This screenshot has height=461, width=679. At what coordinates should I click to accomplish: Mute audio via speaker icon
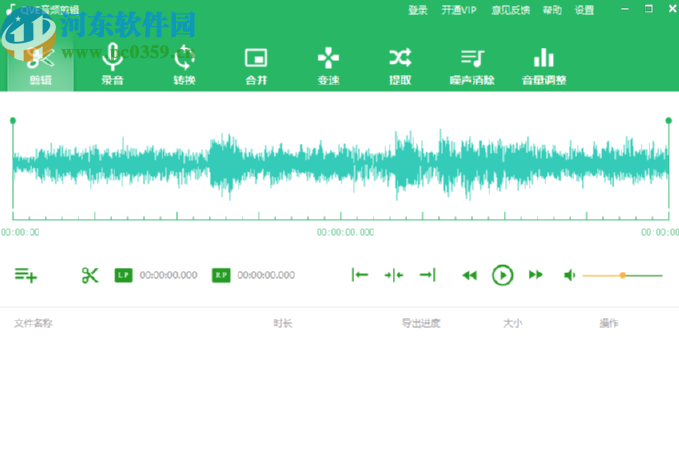click(569, 275)
